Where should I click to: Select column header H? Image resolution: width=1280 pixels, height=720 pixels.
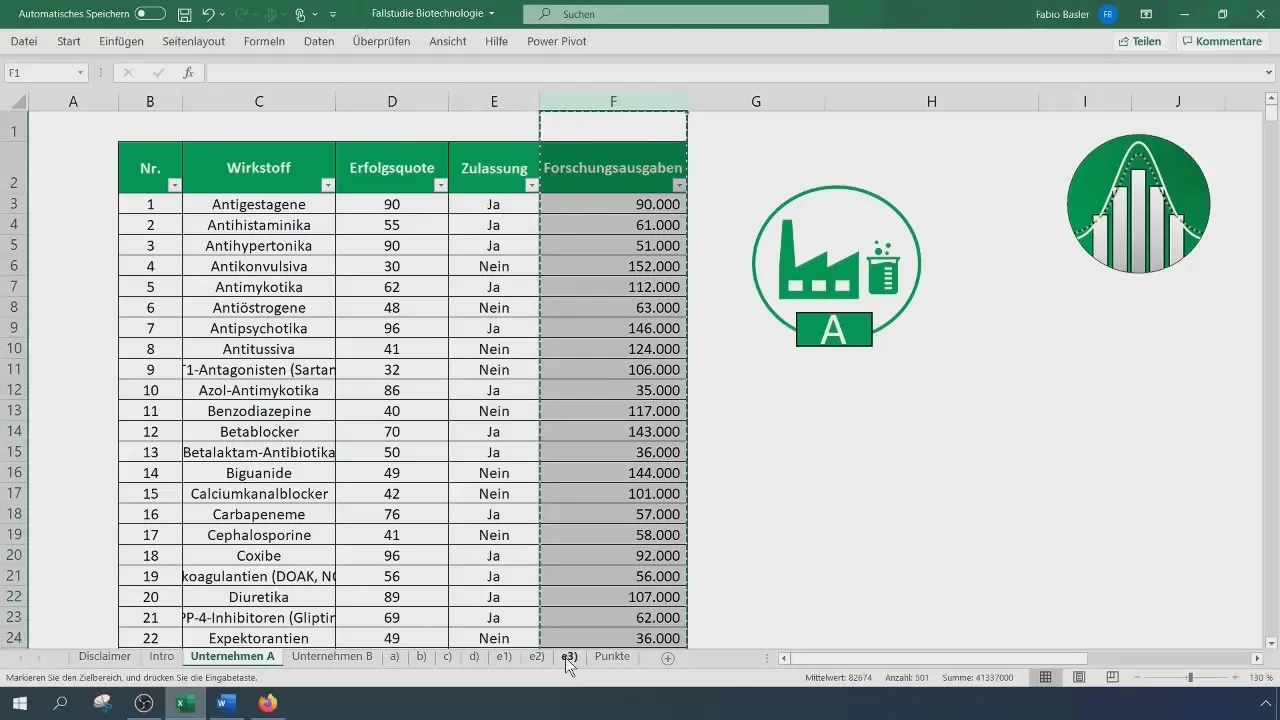(x=932, y=101)
